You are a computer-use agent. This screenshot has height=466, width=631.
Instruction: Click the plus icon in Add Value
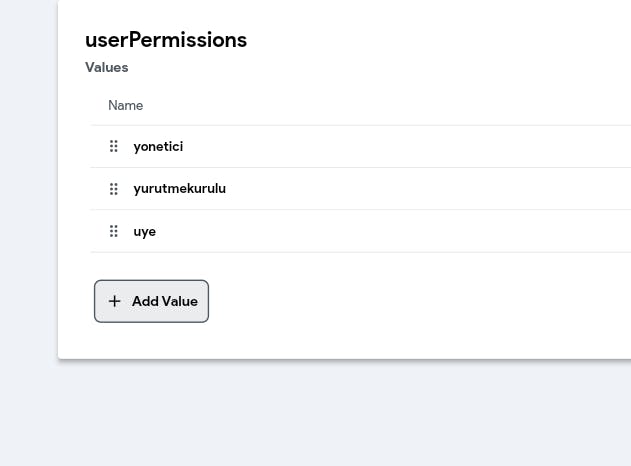(115, 301)
